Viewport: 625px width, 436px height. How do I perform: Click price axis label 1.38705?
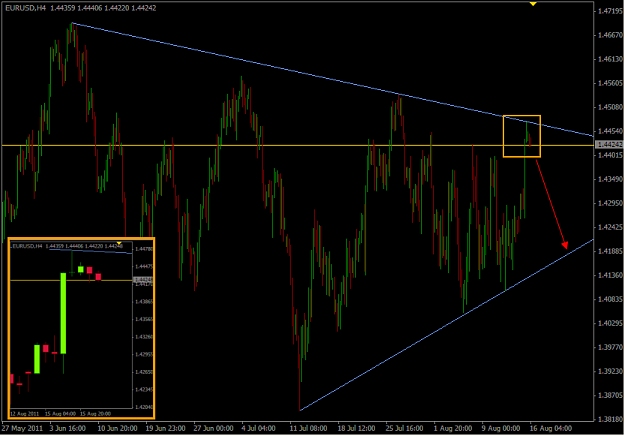coord(610,395)
